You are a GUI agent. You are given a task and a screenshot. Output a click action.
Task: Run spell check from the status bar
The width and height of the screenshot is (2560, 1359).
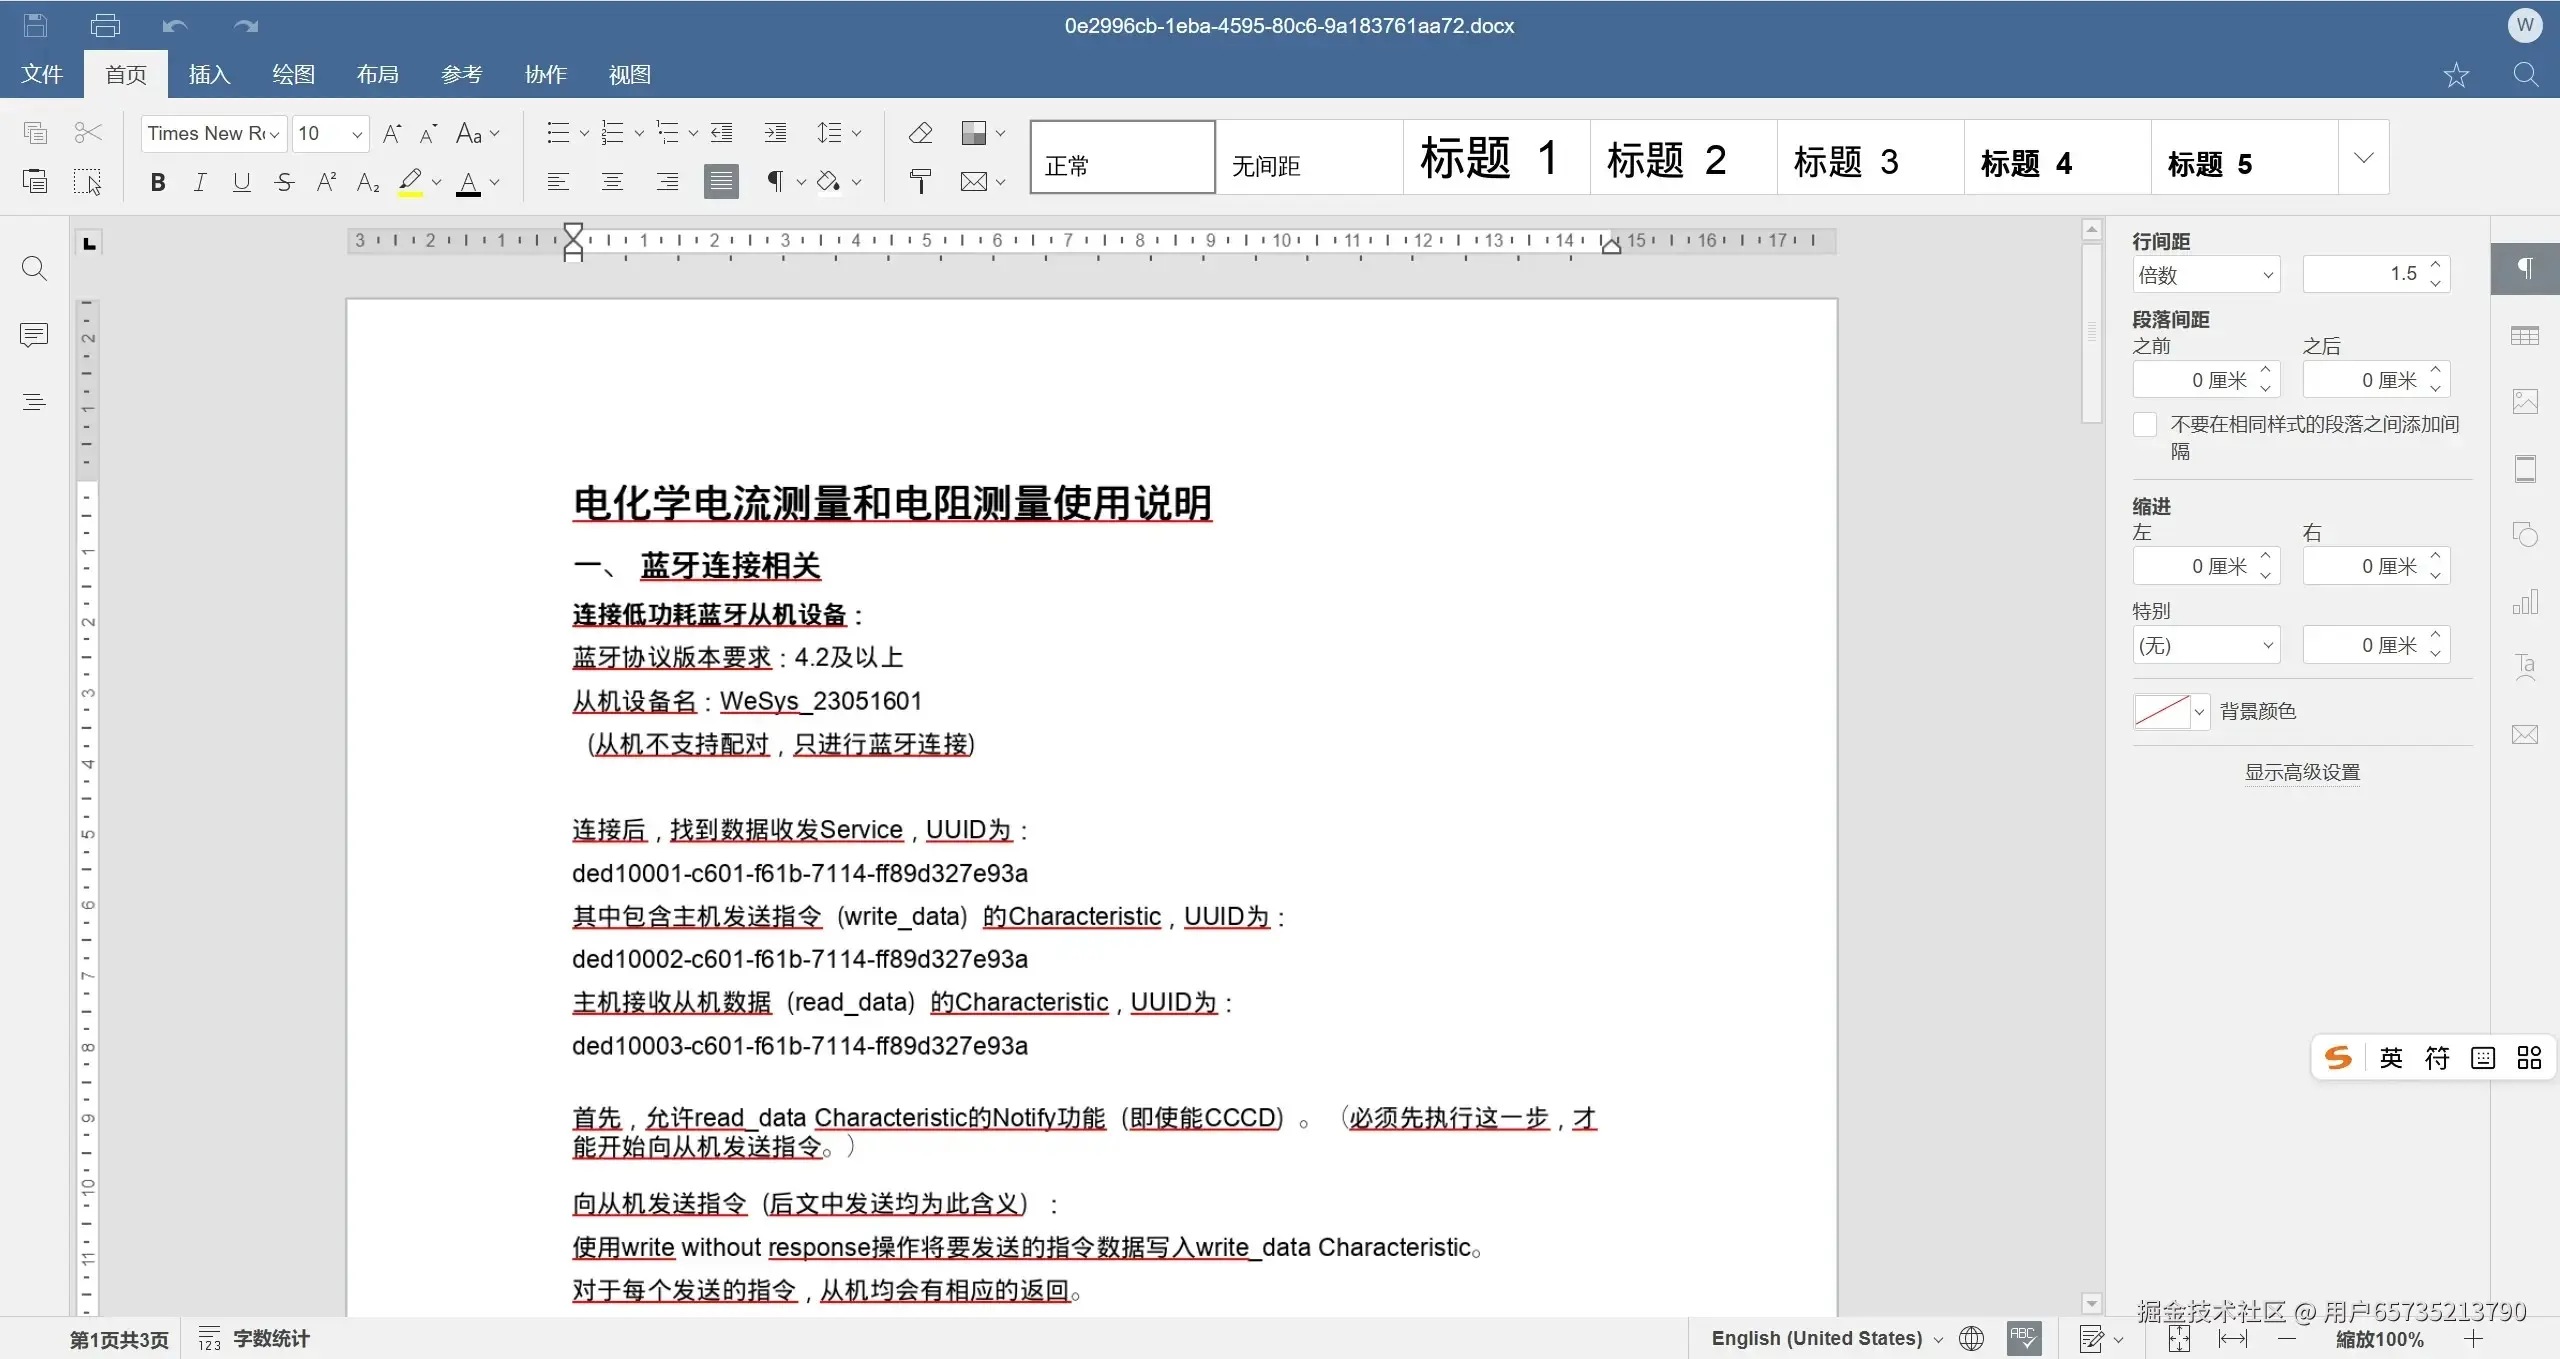[2025, 1338]
